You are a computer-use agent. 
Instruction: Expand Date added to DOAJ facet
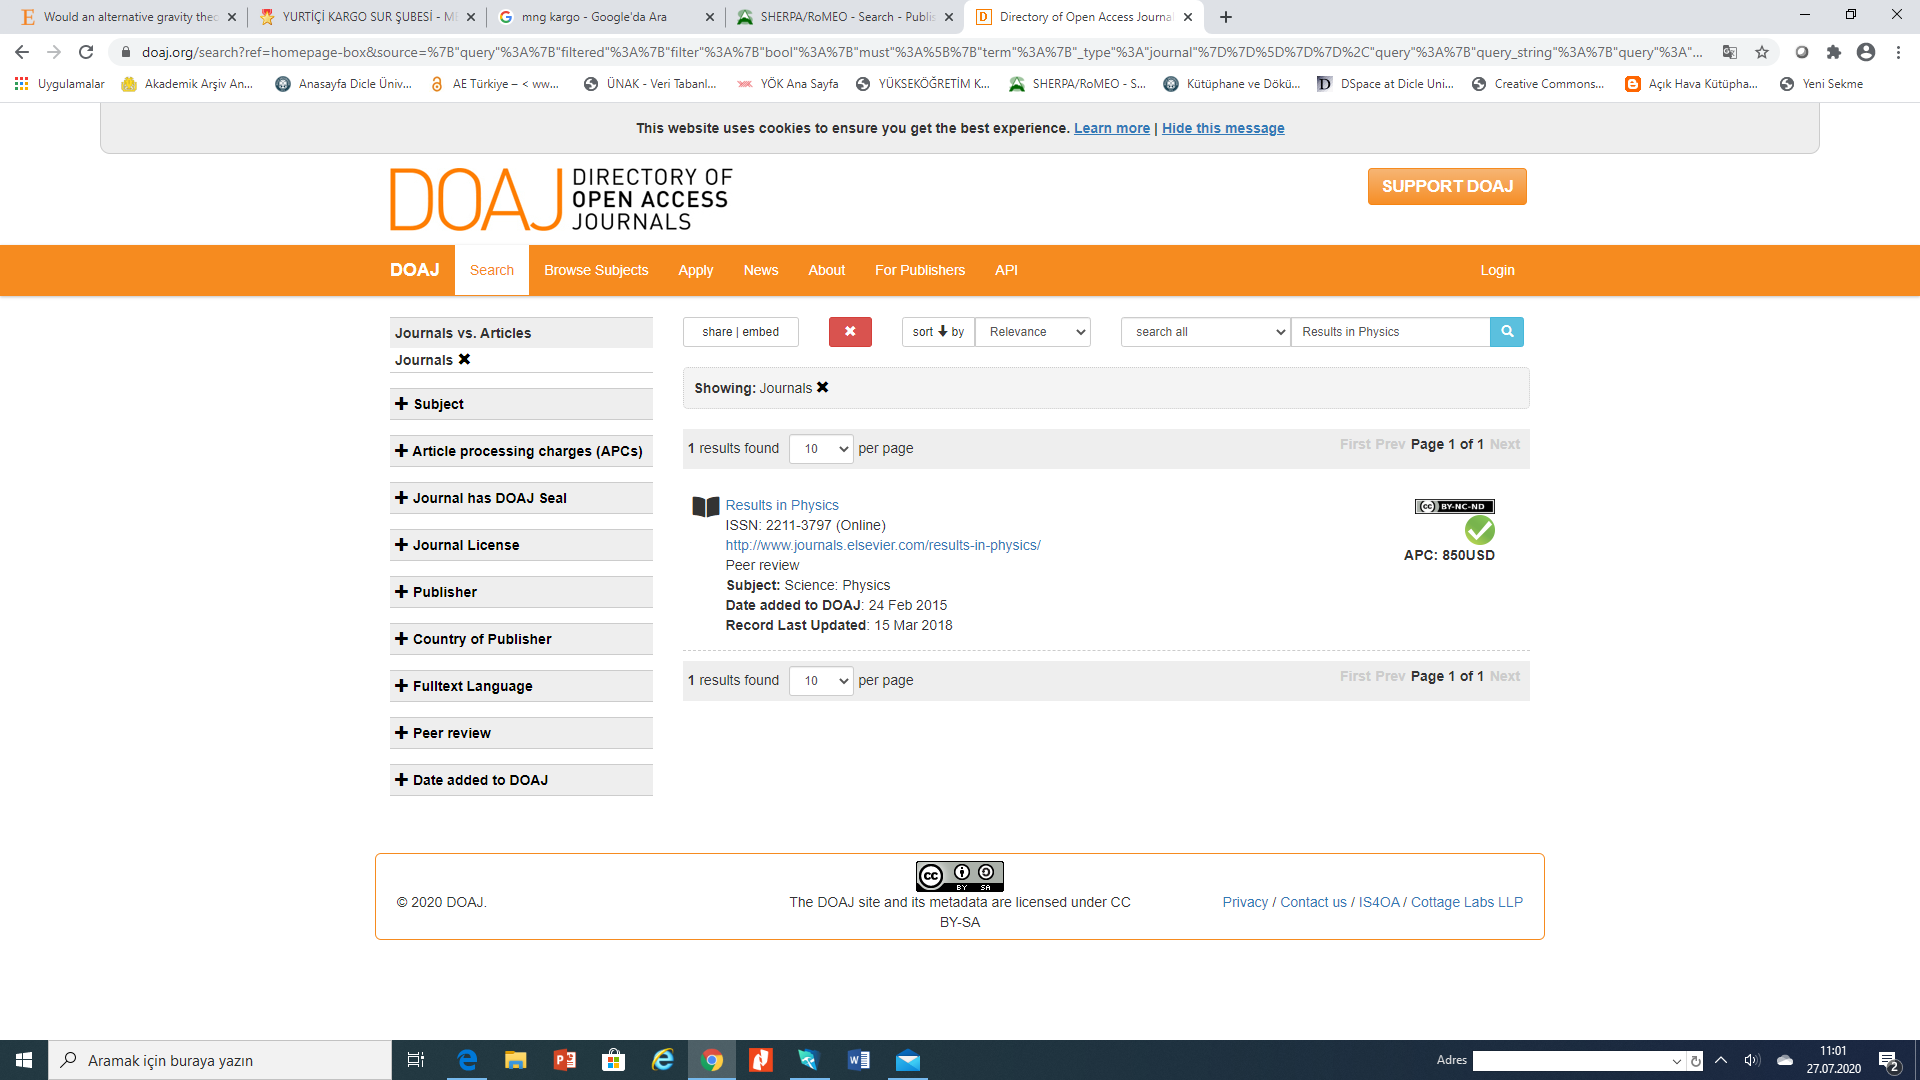tap(521, 780)
